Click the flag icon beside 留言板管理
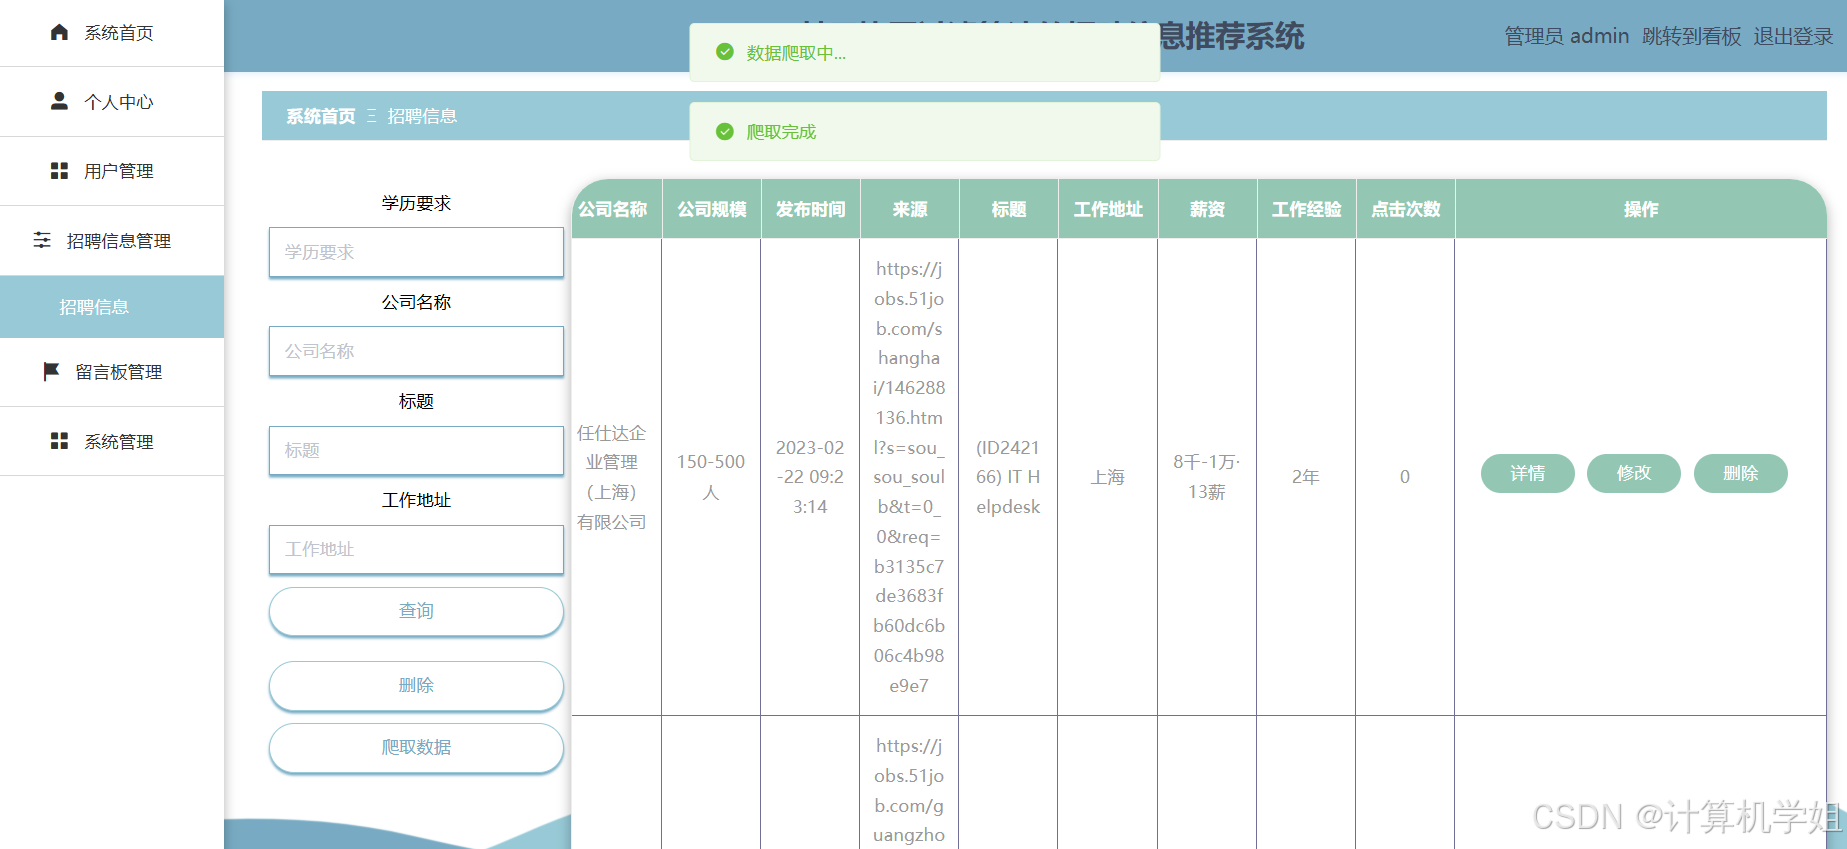 click(x=51, y=372)
